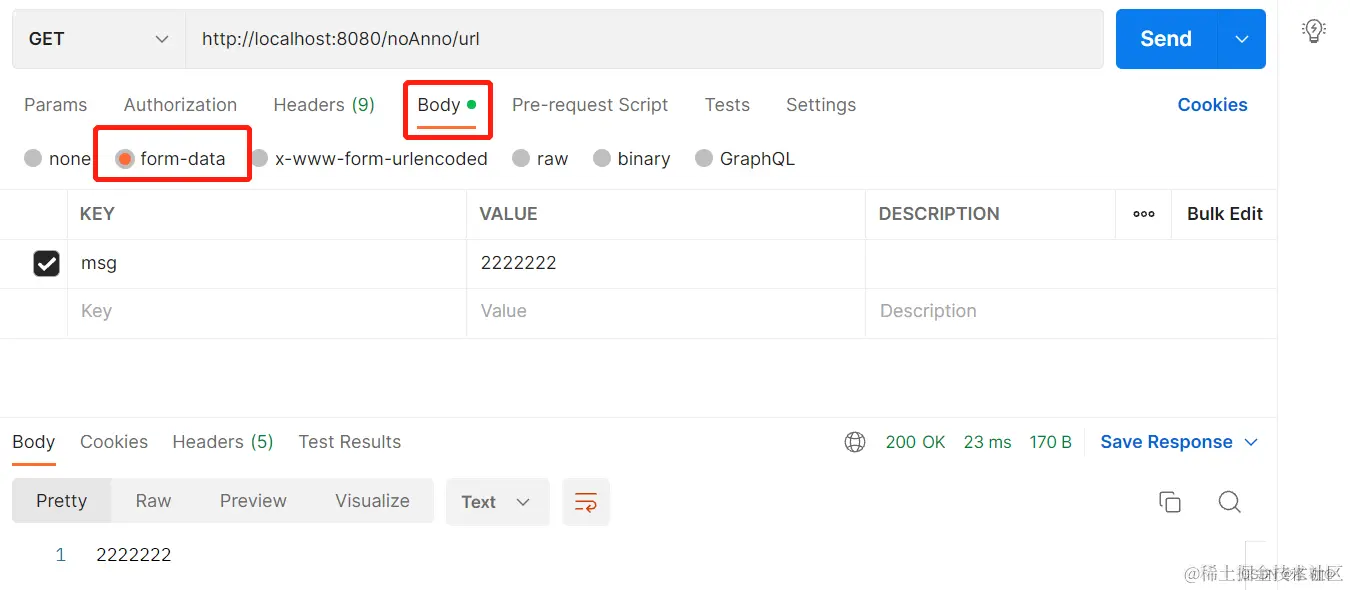
Task: Click response line 1 text 2222222
Action: [134, 555]
